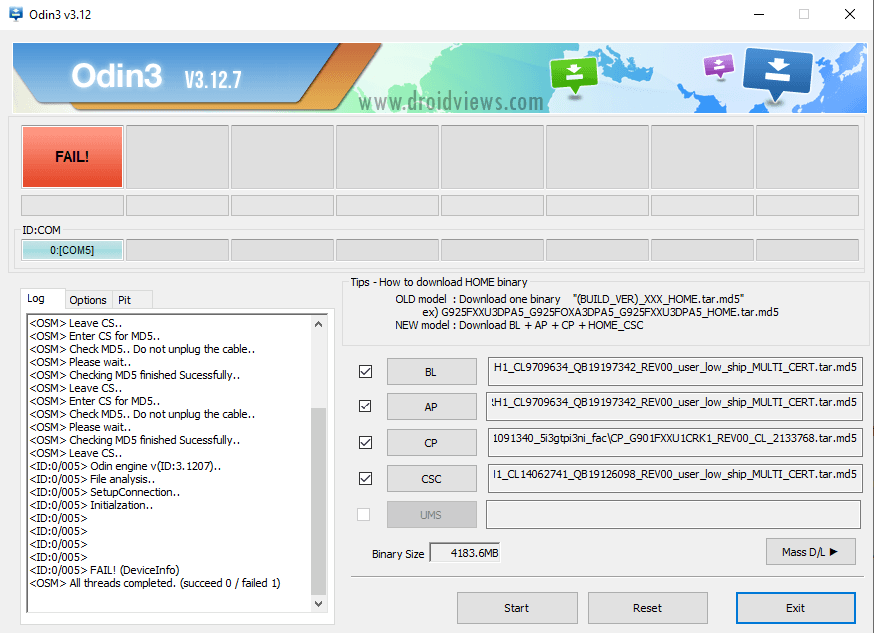Image resolution: width=874 pixels, height=633 pixels.
Task: Click the 'File analysis..' log line
Action: [x=92, y=479]
